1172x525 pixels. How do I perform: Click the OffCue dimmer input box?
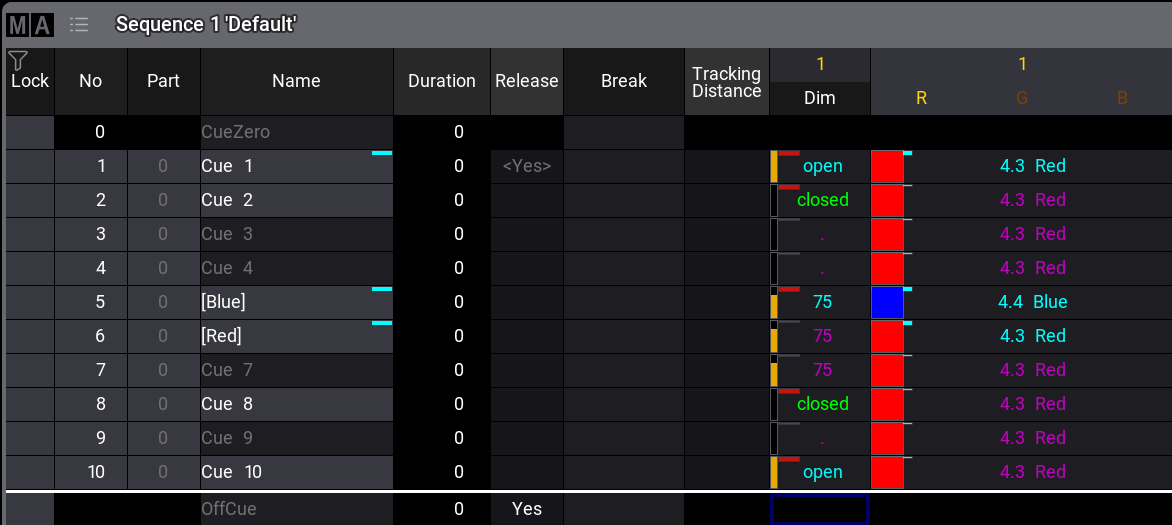click(x=819, y=509)
